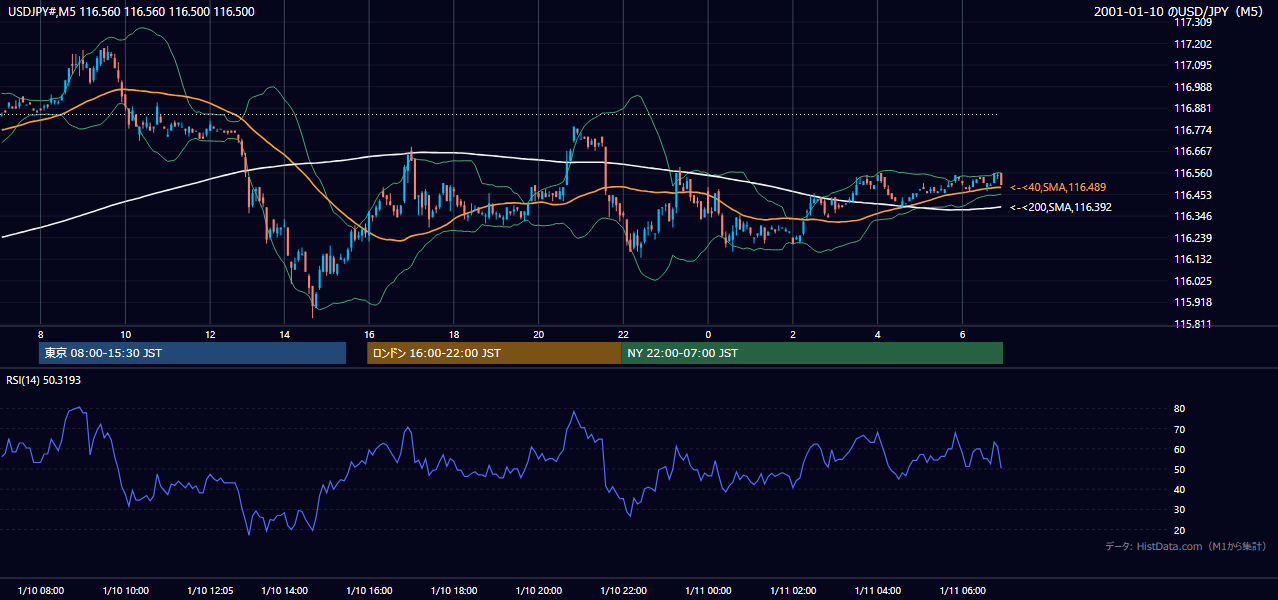This screenshot has height=600, width=1278.
Task: Click the 1/10 08:00 time axis label
Action: tap(40, 590)
